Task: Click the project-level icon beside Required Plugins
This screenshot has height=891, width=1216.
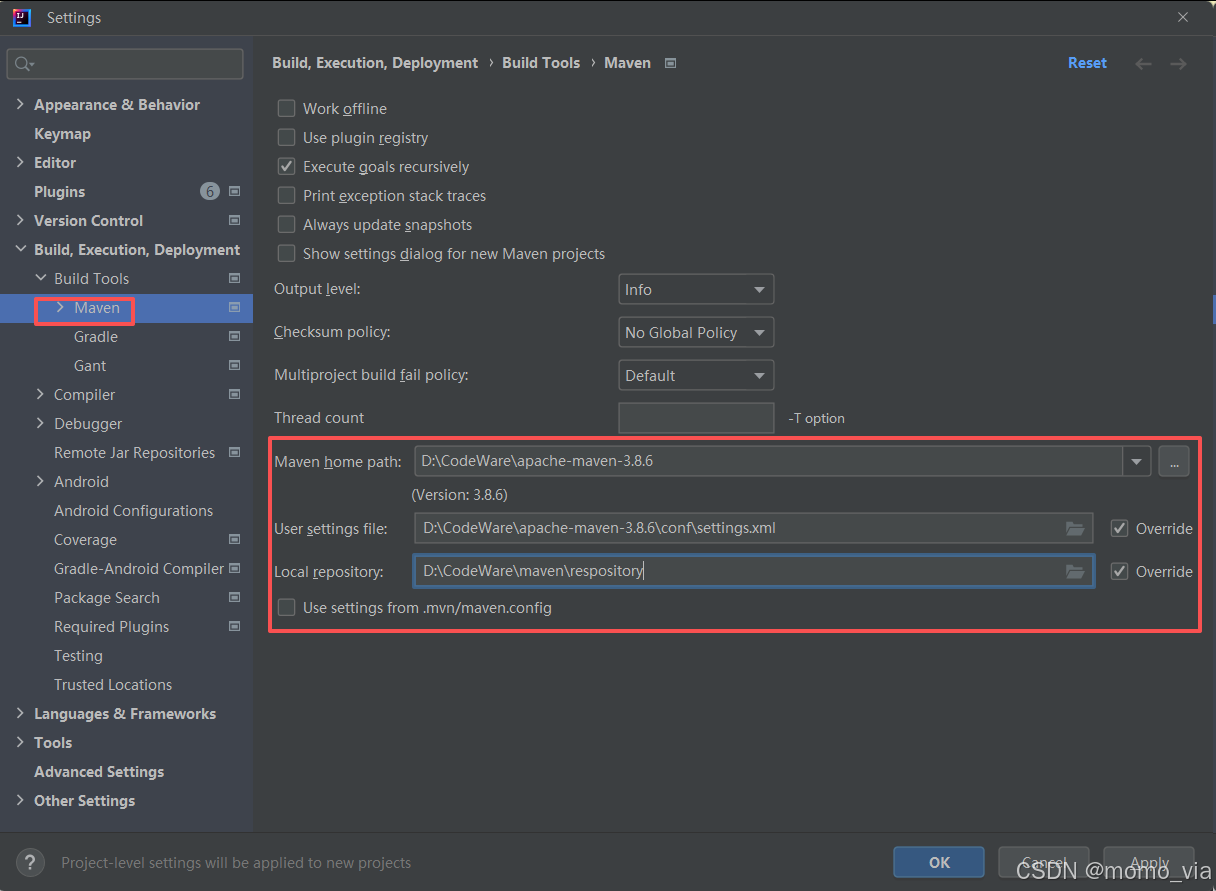Action: (x=235, y=626)
